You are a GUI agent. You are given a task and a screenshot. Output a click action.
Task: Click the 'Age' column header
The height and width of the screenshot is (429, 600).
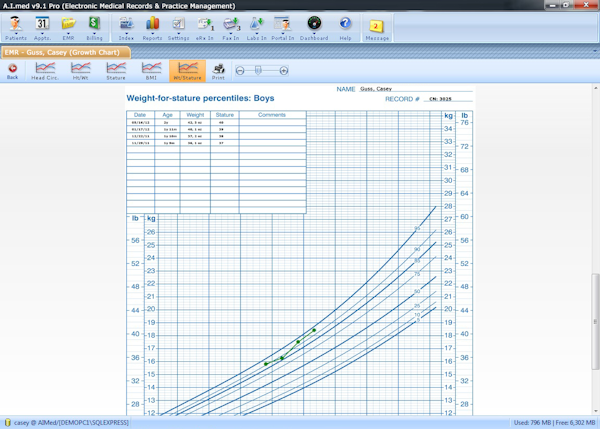(167, 115)
